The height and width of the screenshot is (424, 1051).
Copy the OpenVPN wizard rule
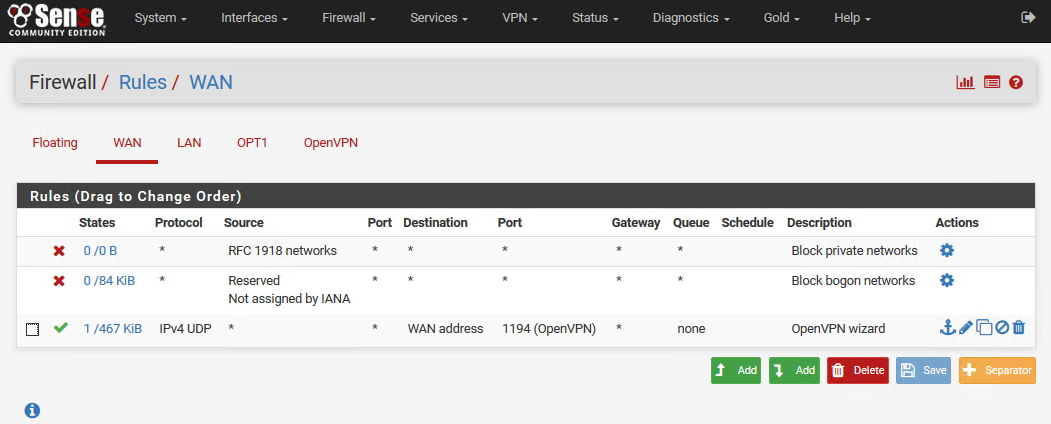(x=984, y=328)
